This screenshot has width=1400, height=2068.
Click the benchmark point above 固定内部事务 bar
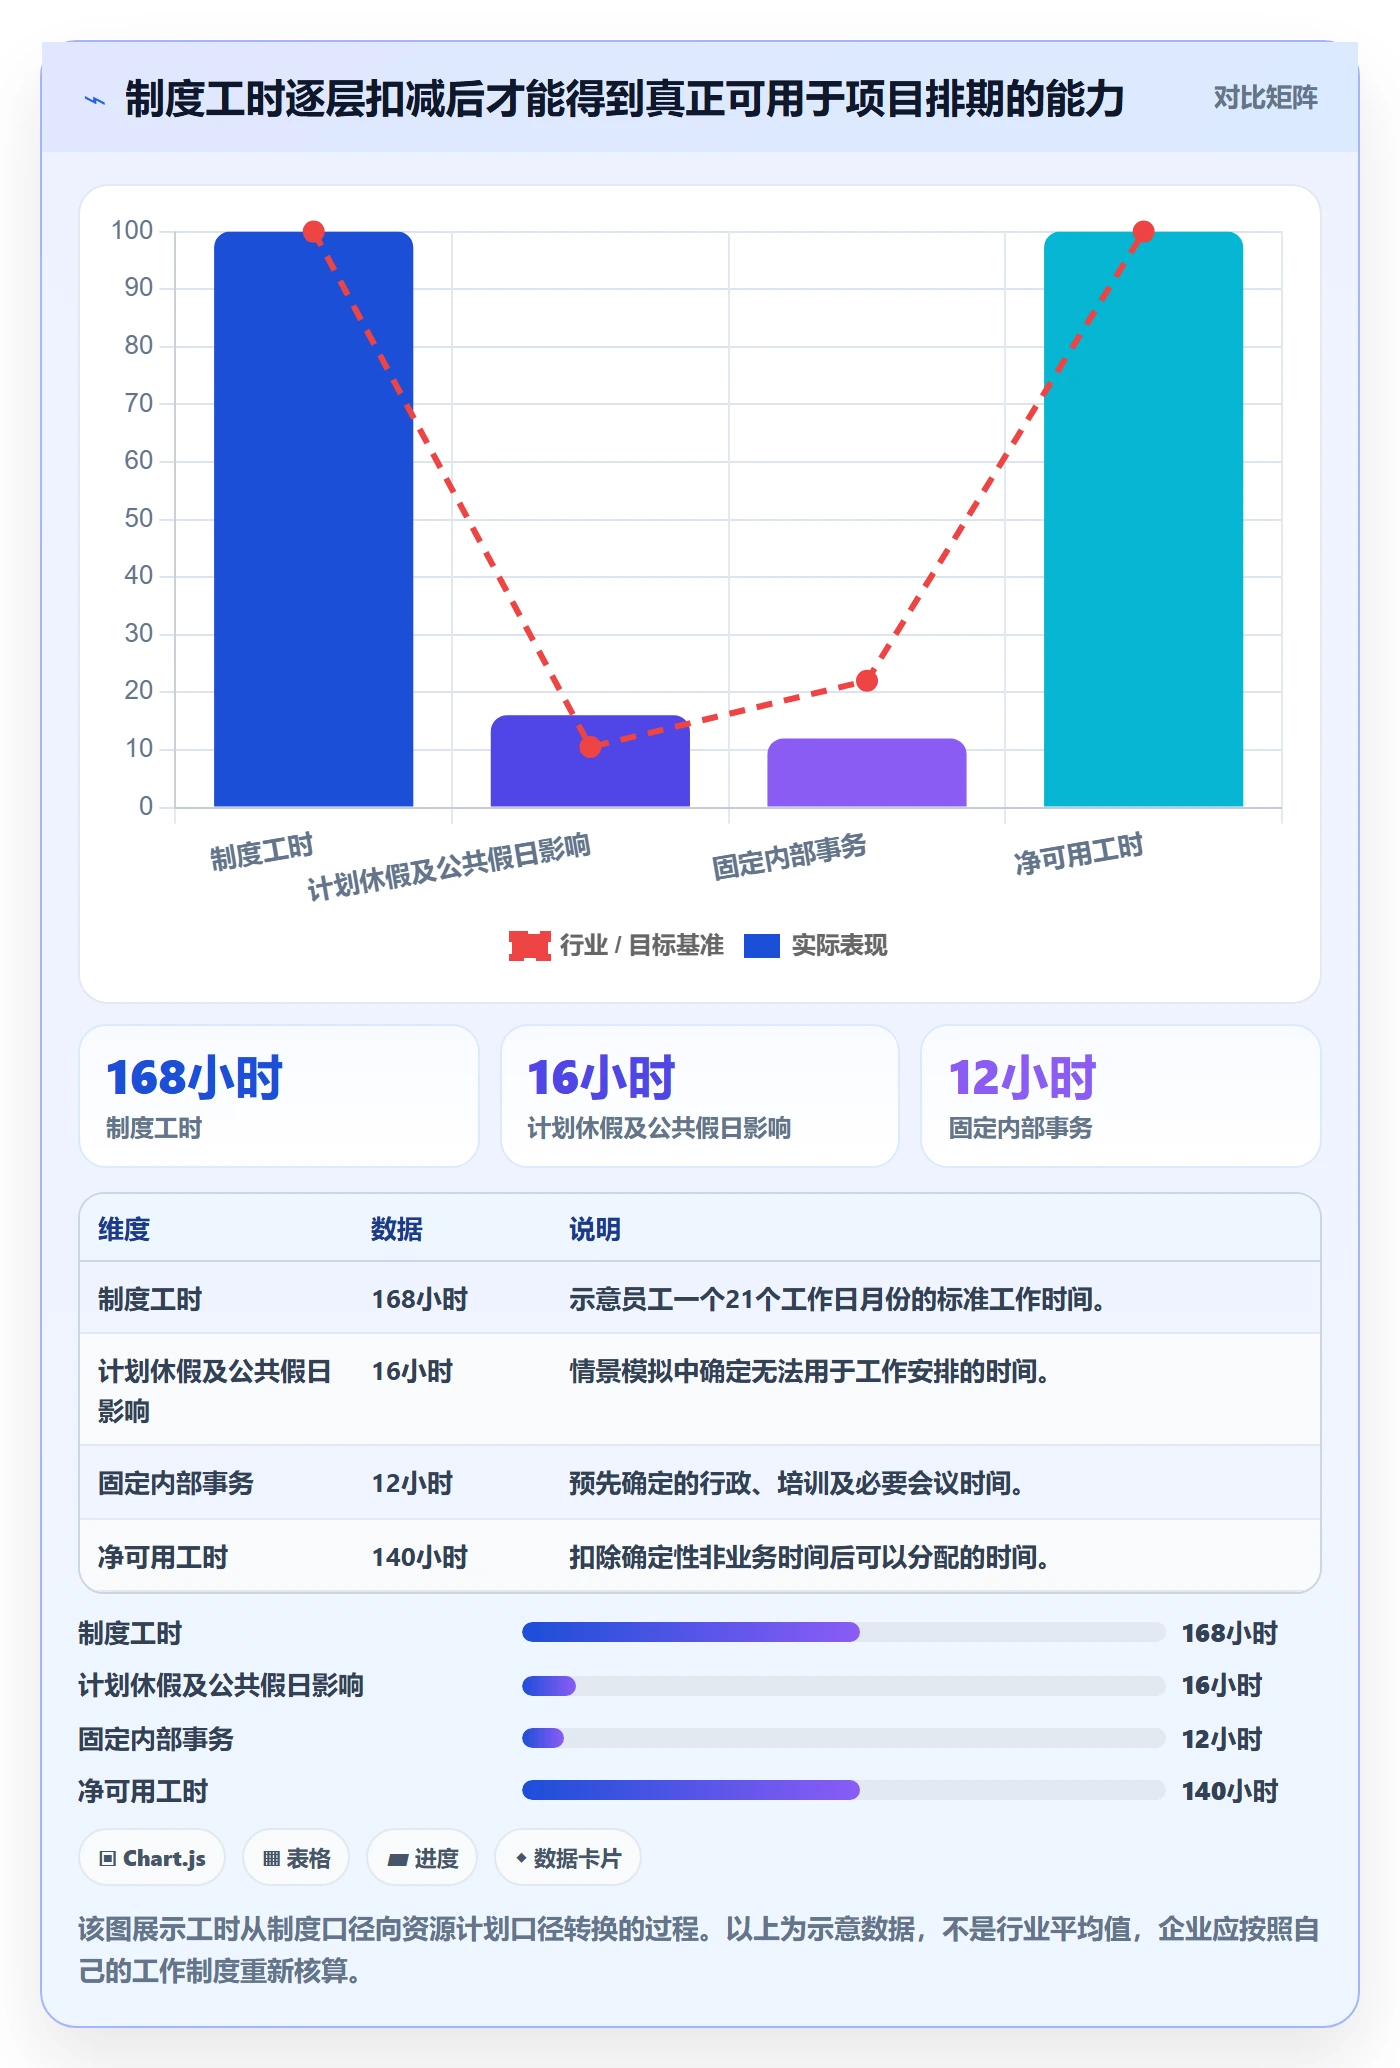click(867, 681)
